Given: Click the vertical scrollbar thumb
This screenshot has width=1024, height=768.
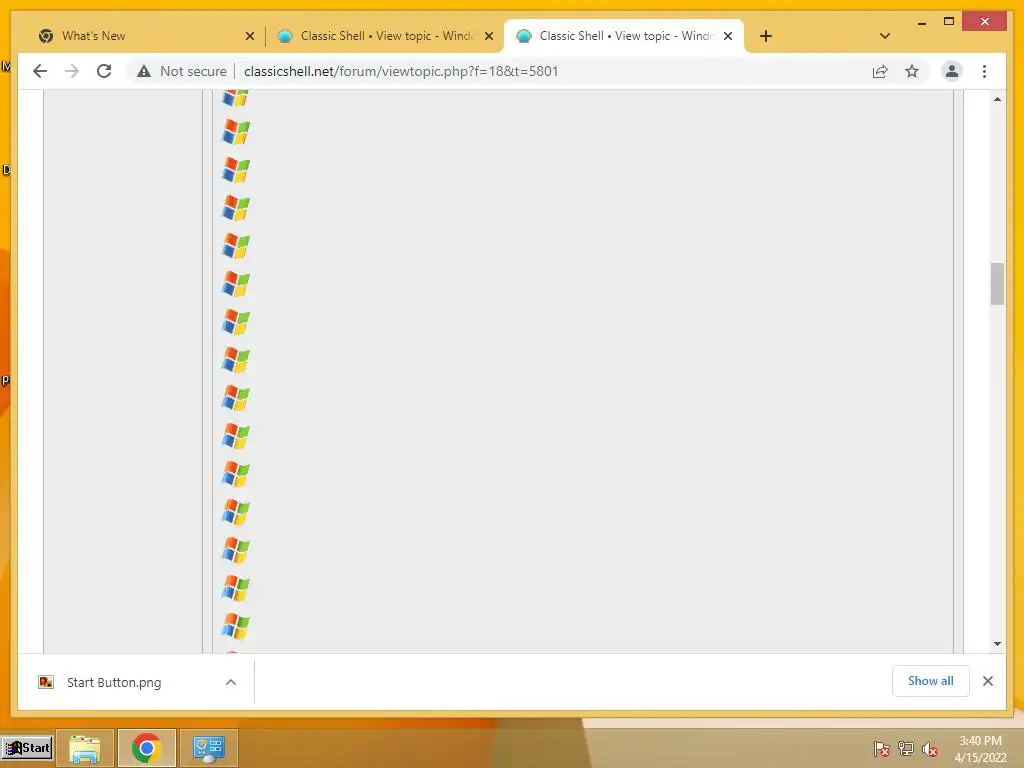Looking at the screenshot, I should pyautogui.click(x=997, y=284).
